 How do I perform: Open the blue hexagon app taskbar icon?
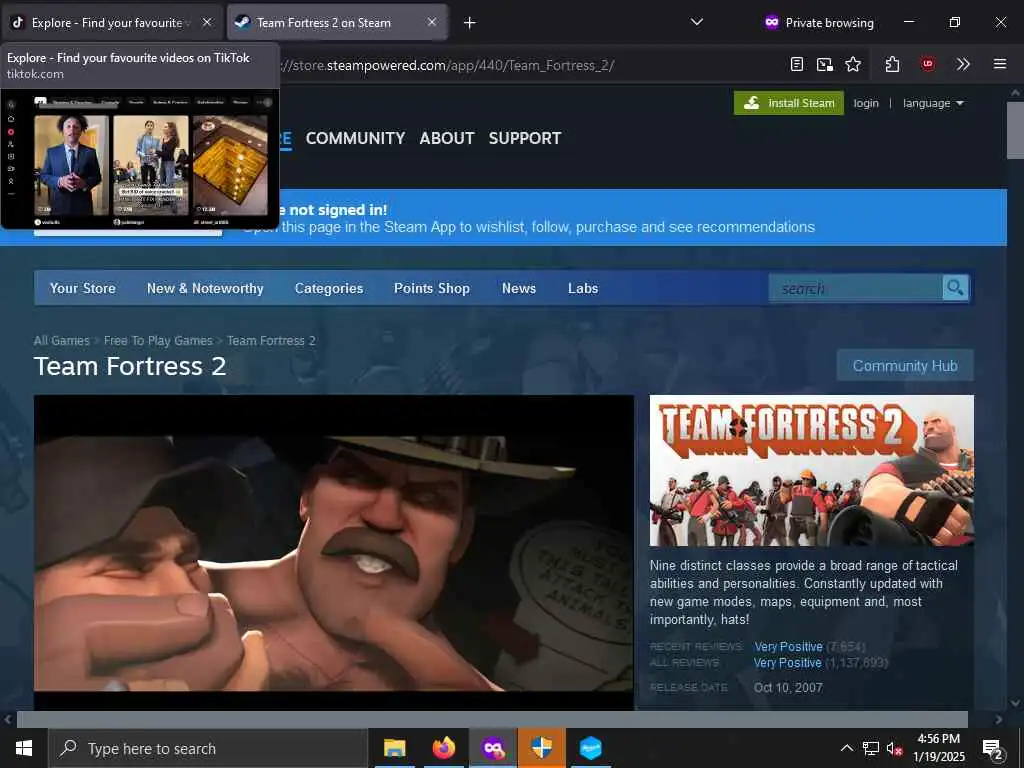coord(590,748)
